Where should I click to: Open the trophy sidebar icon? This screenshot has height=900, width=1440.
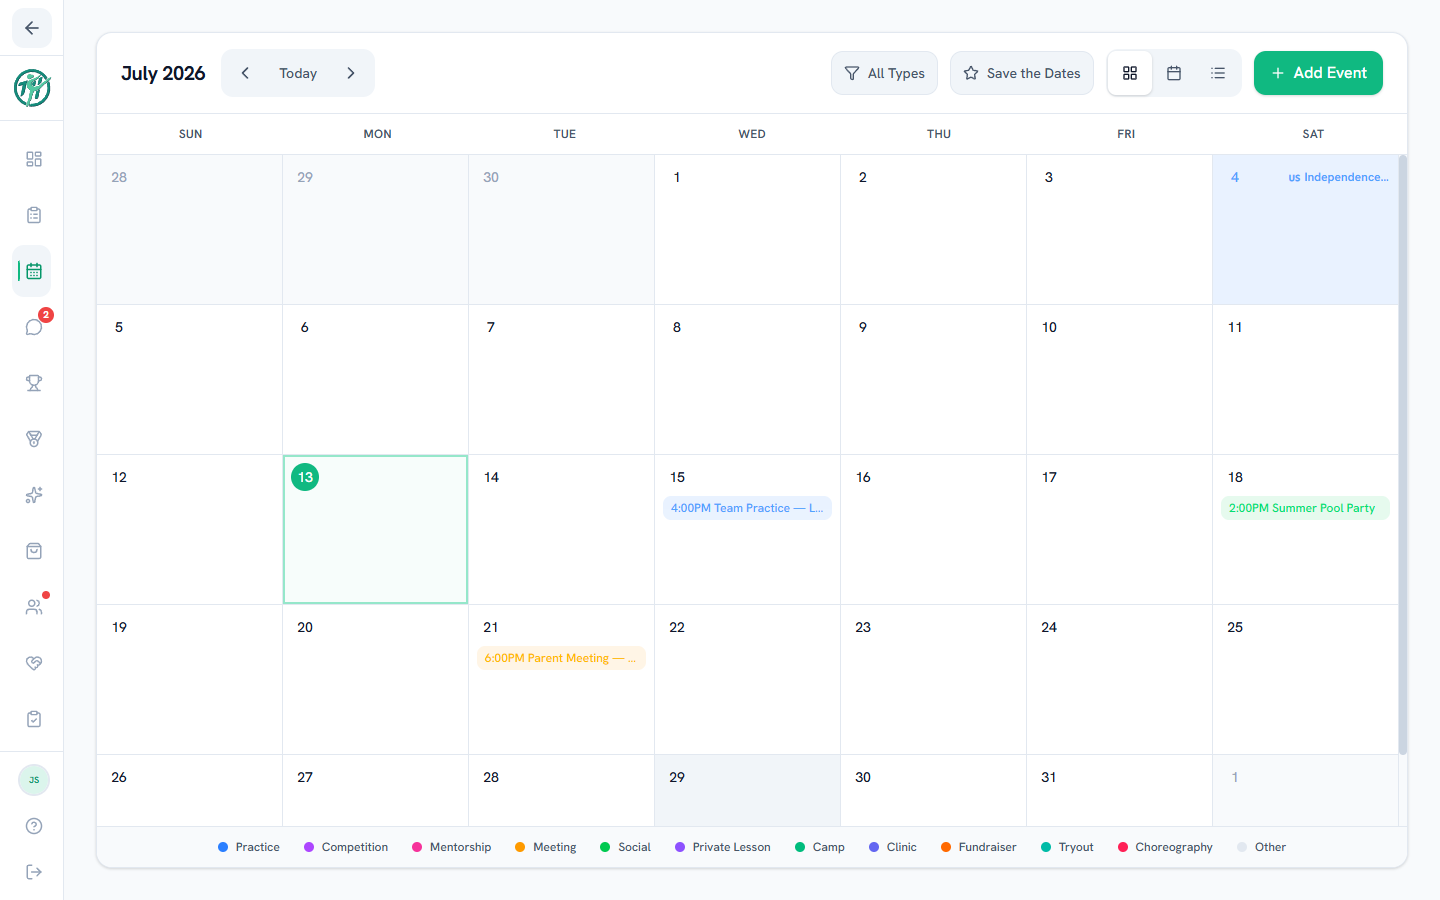tap(34, 383)
